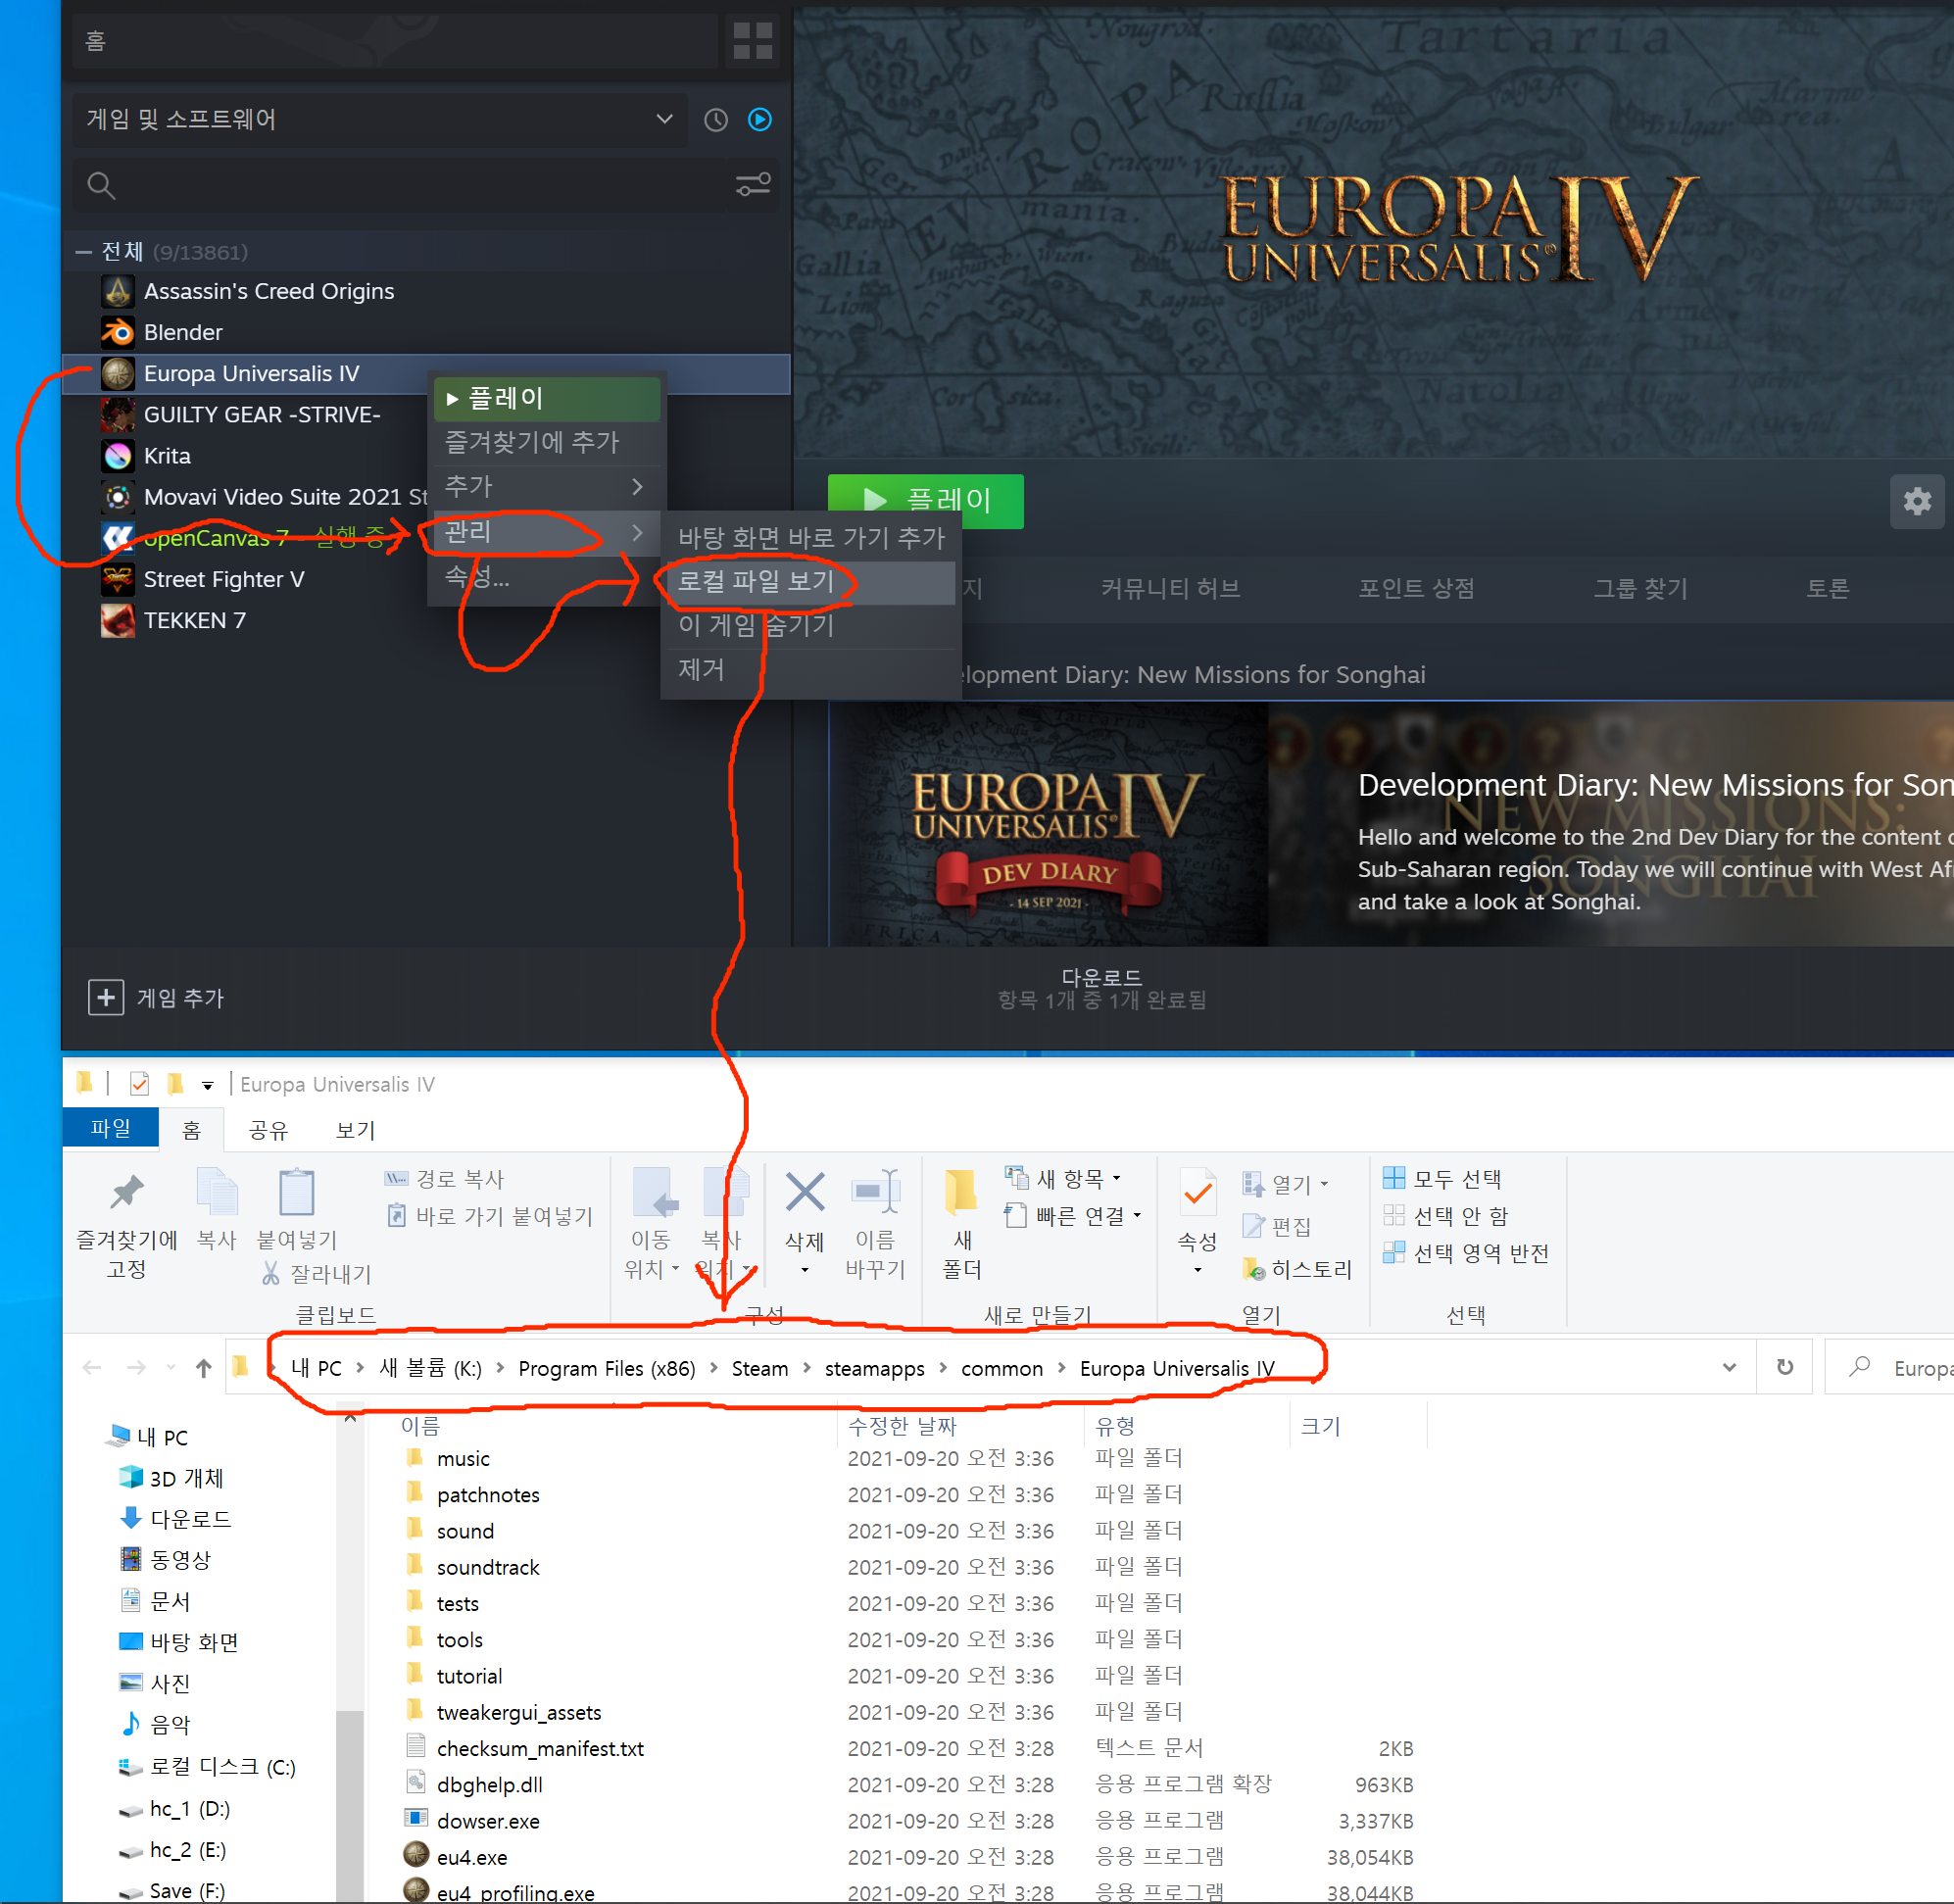Viewport: 1954px width, 1904px height.
Task: Click 경로 복사 in ribbon
Action: [445, 1179]
